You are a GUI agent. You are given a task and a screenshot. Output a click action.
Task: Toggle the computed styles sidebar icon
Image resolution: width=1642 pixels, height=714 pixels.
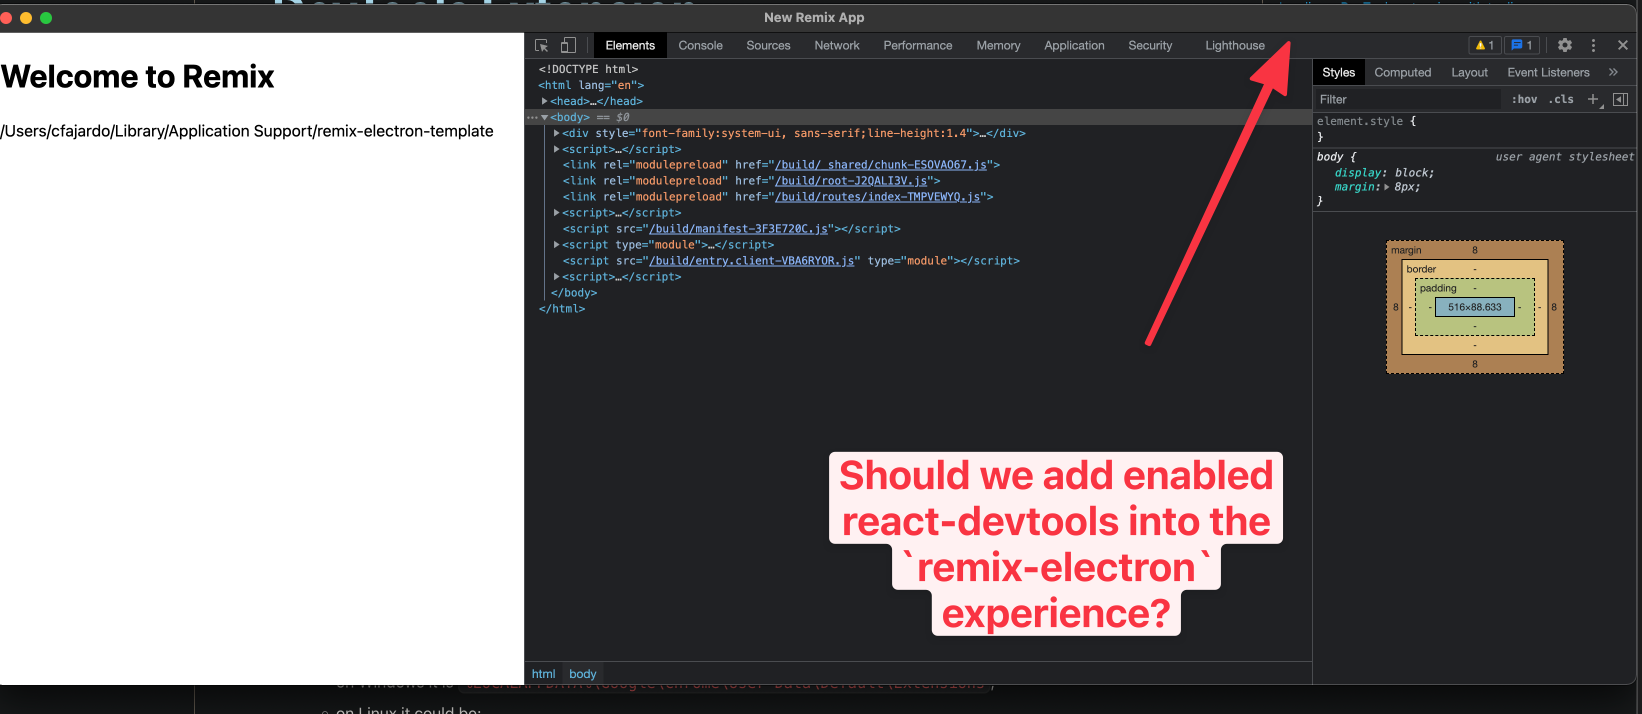(x=1620, y=99)
